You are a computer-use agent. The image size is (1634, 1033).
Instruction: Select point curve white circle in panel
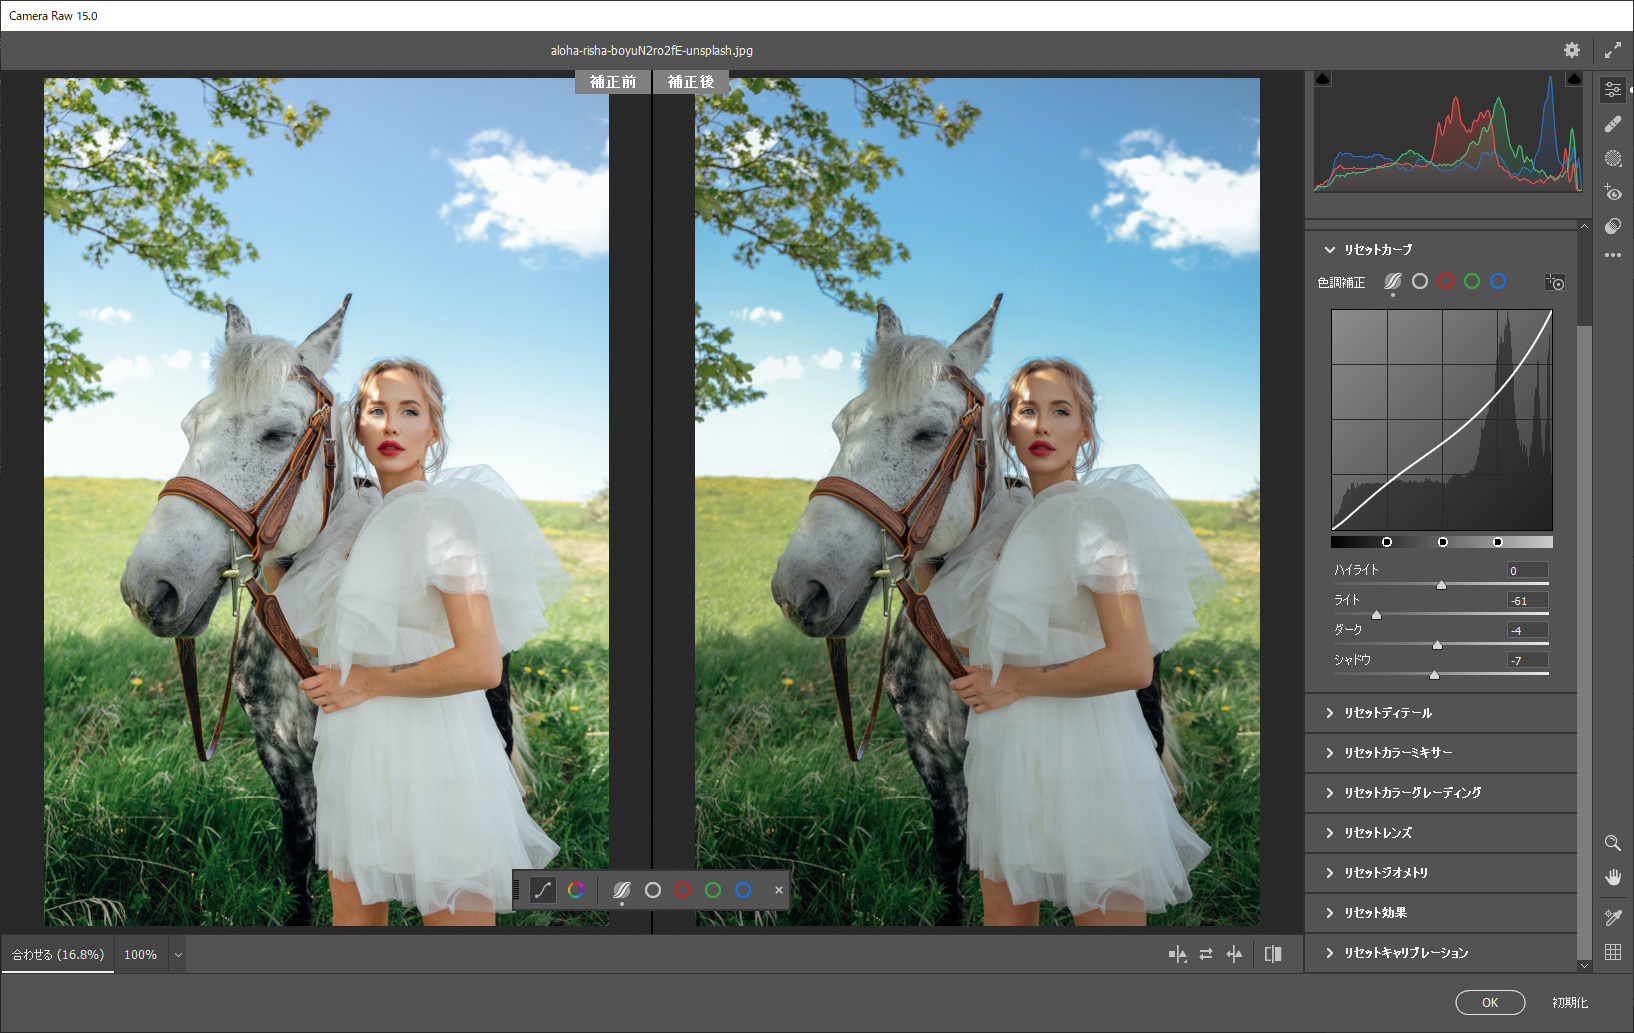point(1420,282)
